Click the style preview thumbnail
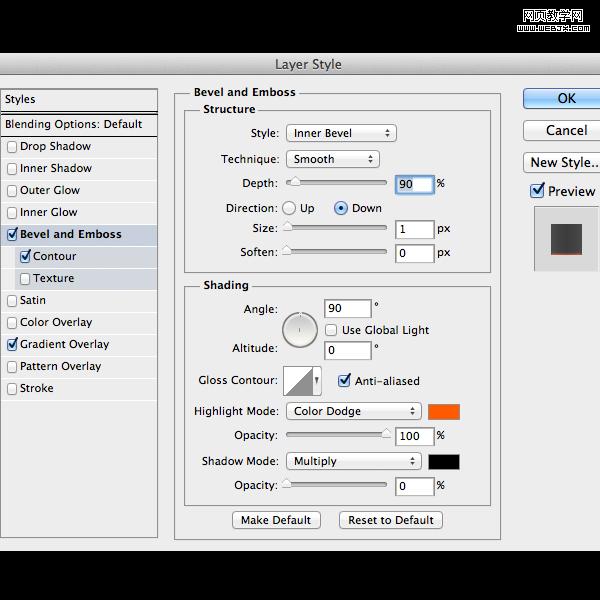Screen dimensions: 600x600 pos(566,239)
